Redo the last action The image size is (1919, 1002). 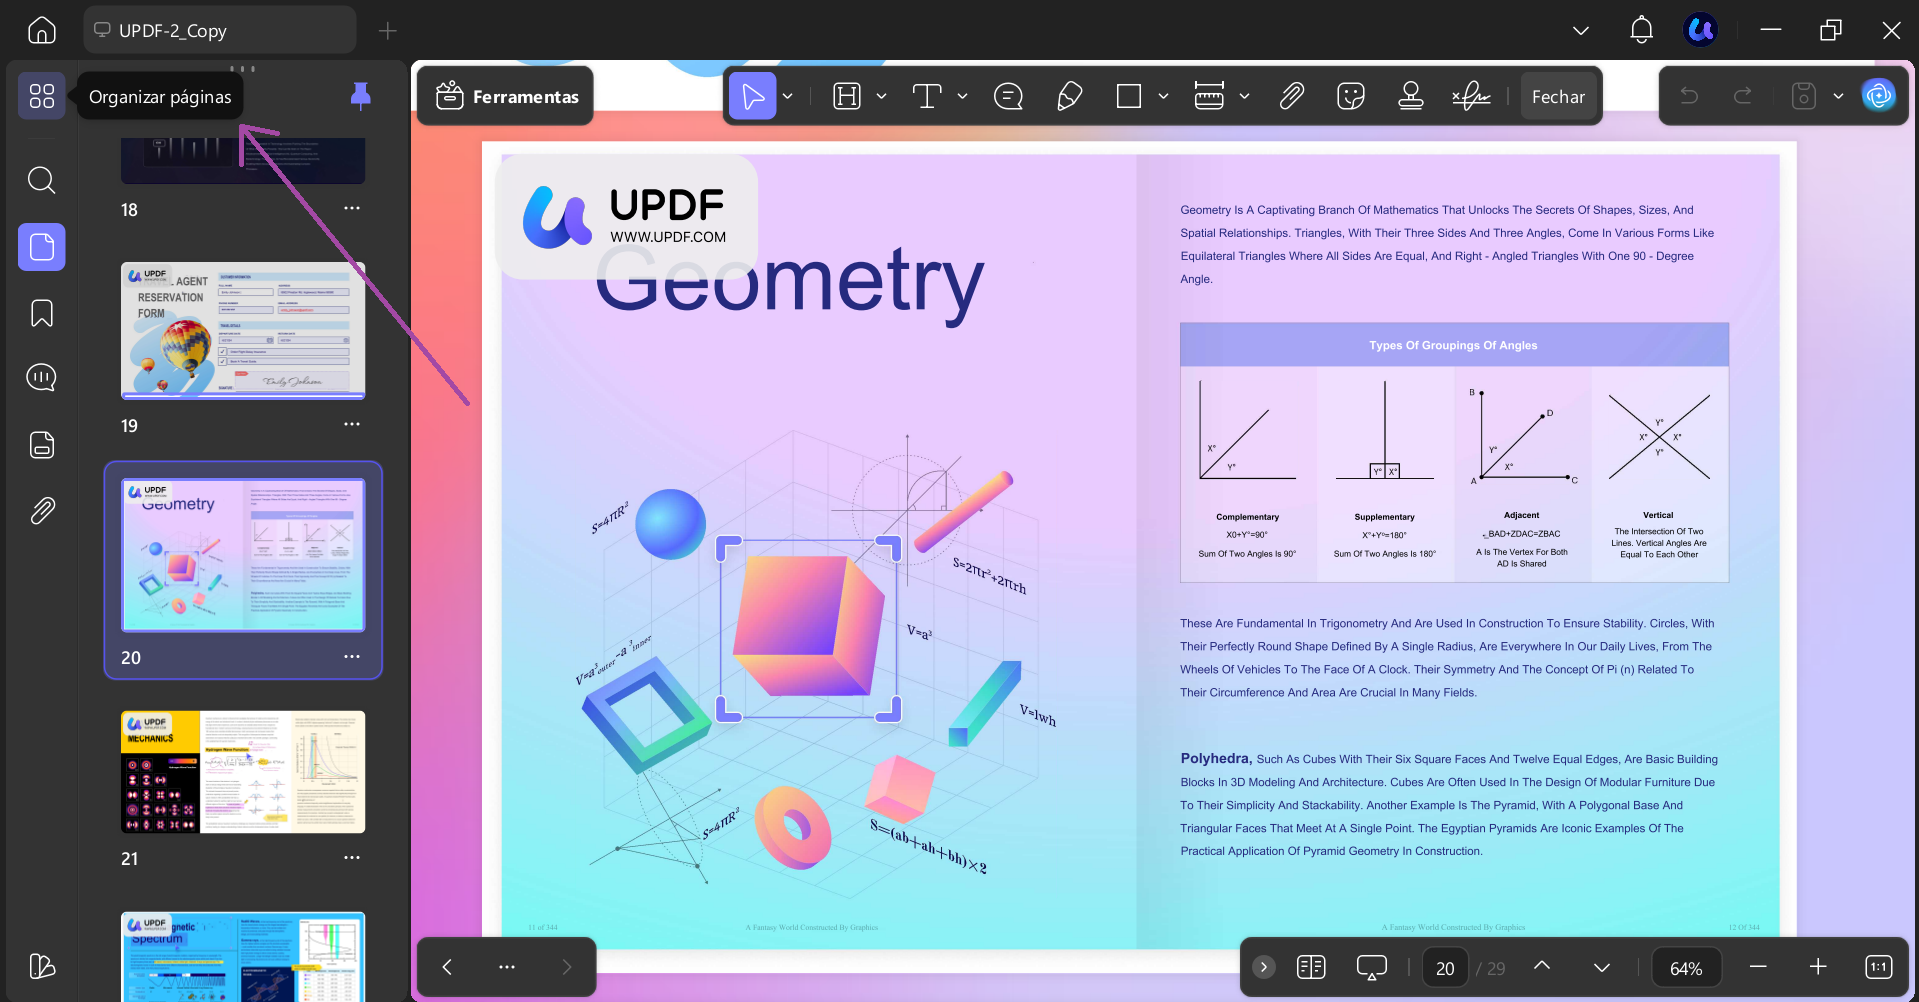1742,96
